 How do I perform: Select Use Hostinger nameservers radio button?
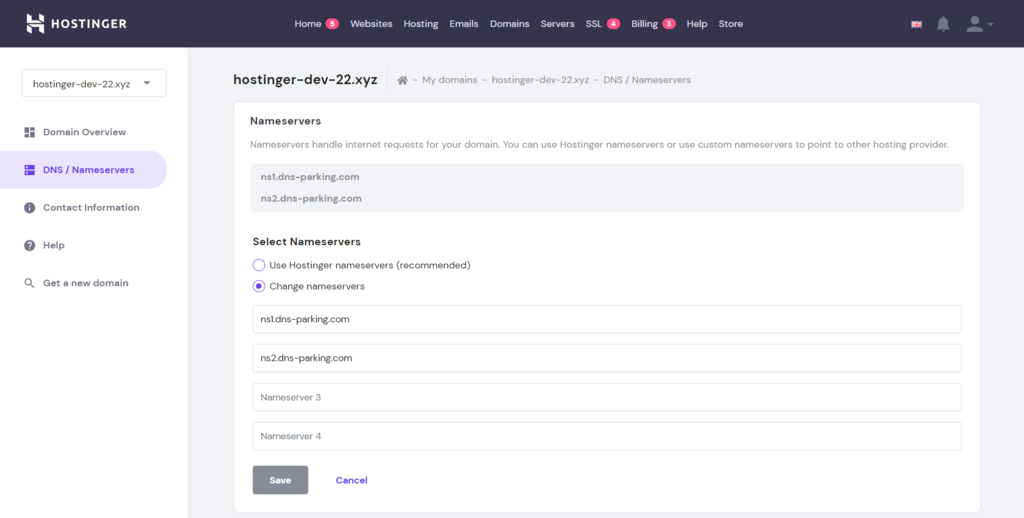pos(259,265)
